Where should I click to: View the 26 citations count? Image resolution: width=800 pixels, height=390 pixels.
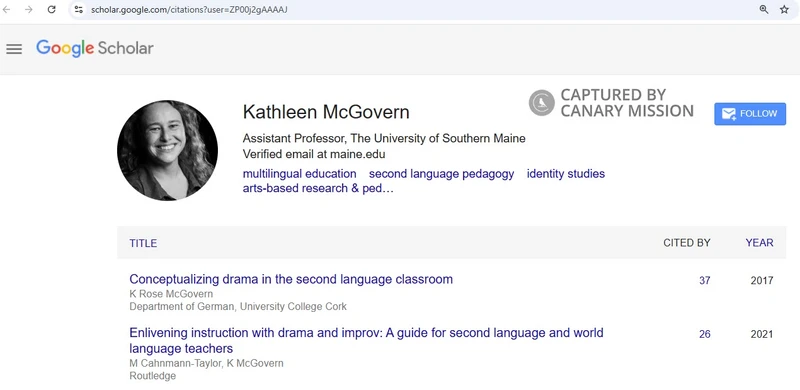pyautogui.click(x=705, y=334)
